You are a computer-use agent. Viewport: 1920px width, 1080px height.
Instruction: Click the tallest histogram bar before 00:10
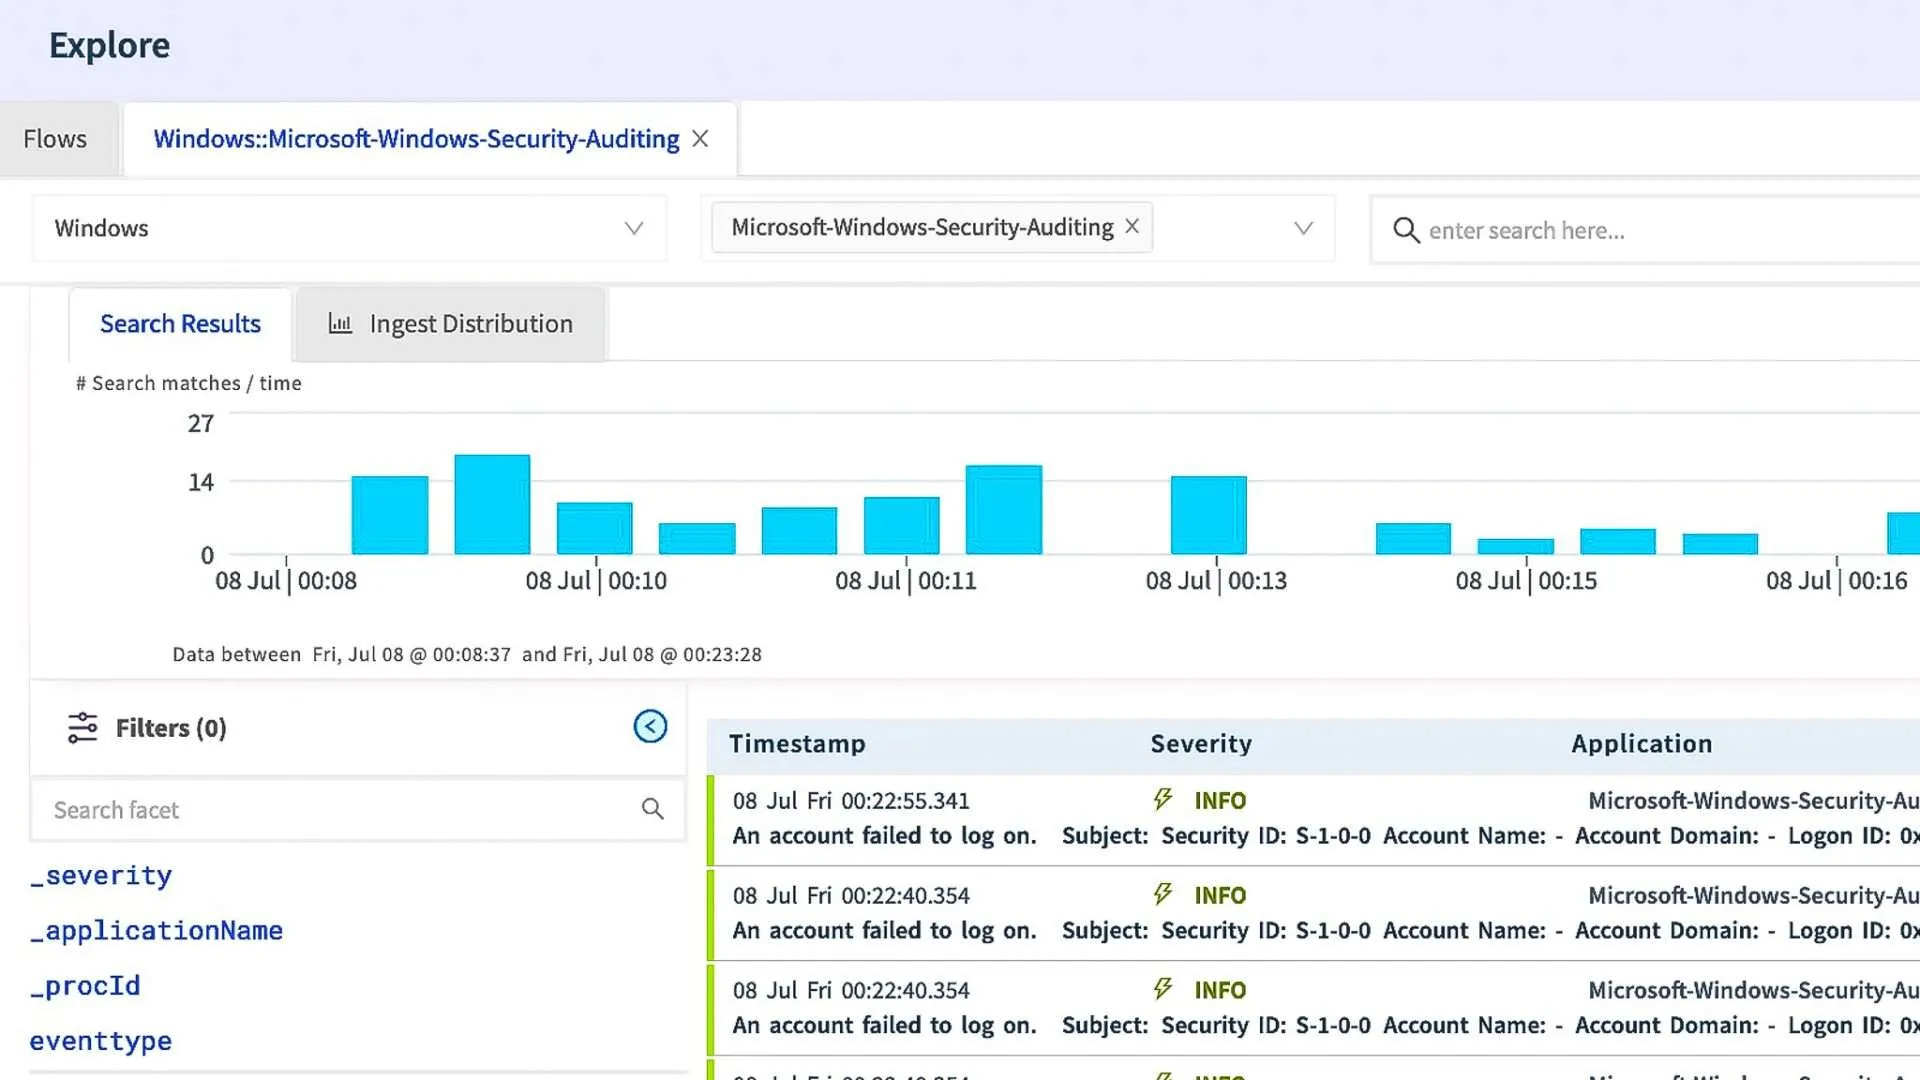point(492,504)
